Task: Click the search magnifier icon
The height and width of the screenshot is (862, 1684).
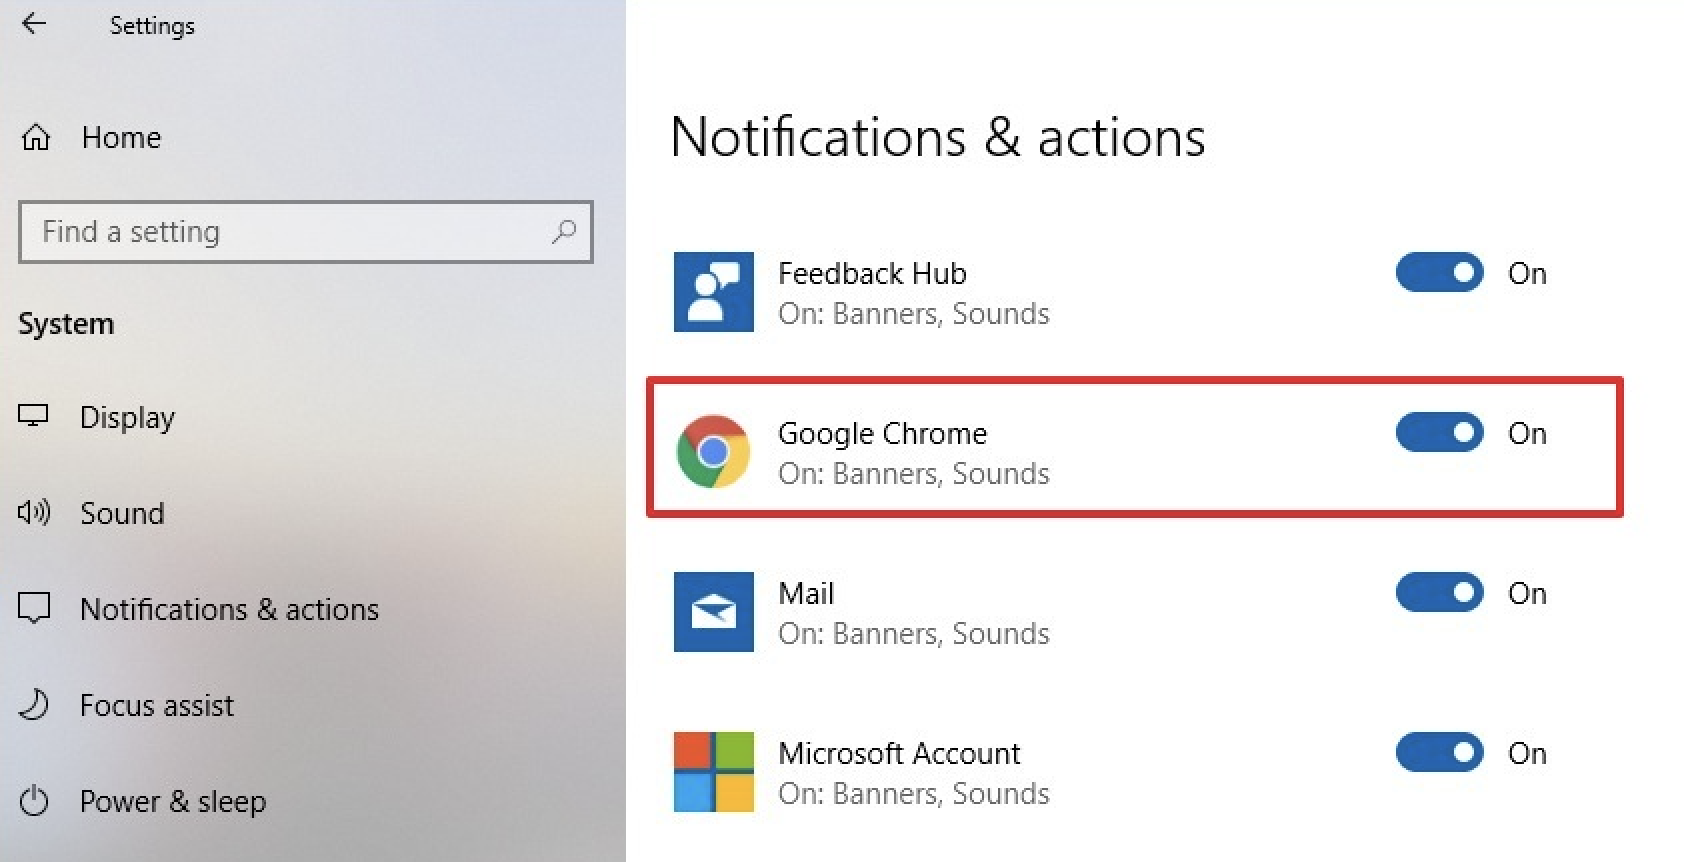Action: [x=564, y=232]
